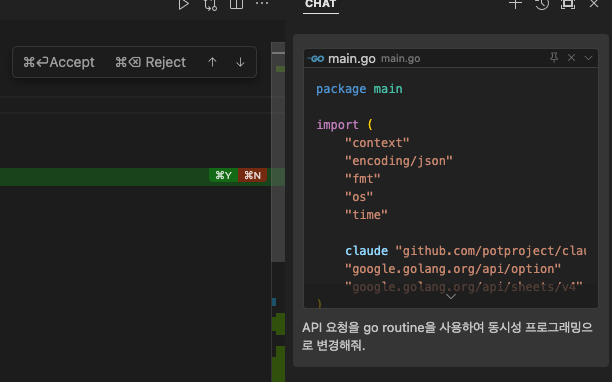Image resolution: width=612 pixels, height=382 pixels.
Task: Click the Go file icon beside main.go
Action: pos(316,59)
